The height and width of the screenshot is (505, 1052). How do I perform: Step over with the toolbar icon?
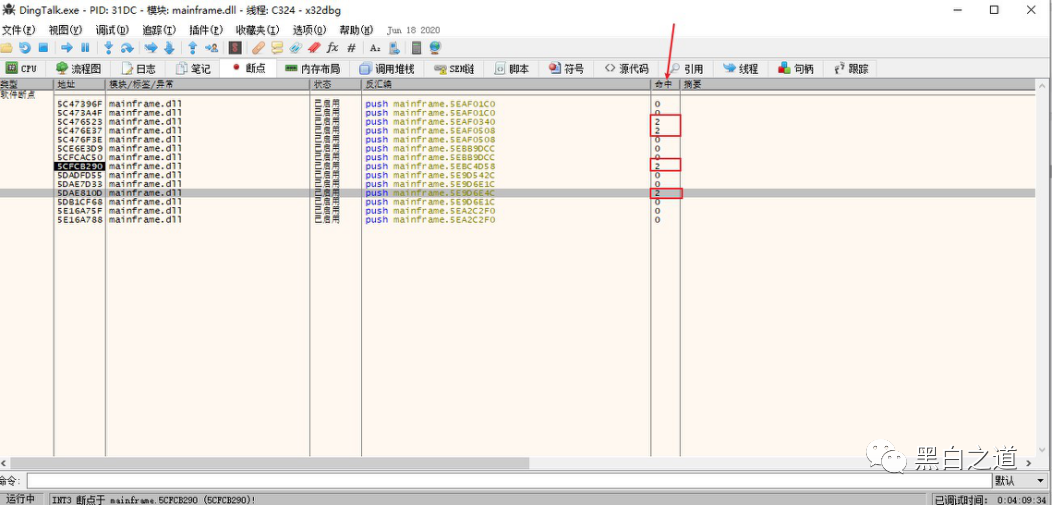click(127, 48)
